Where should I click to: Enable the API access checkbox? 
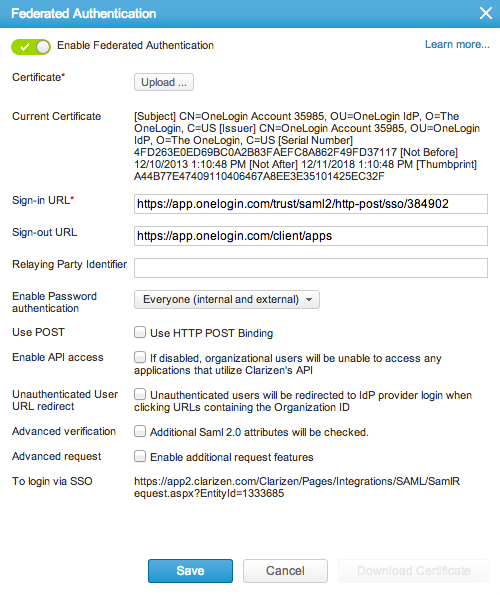point(140,357)
